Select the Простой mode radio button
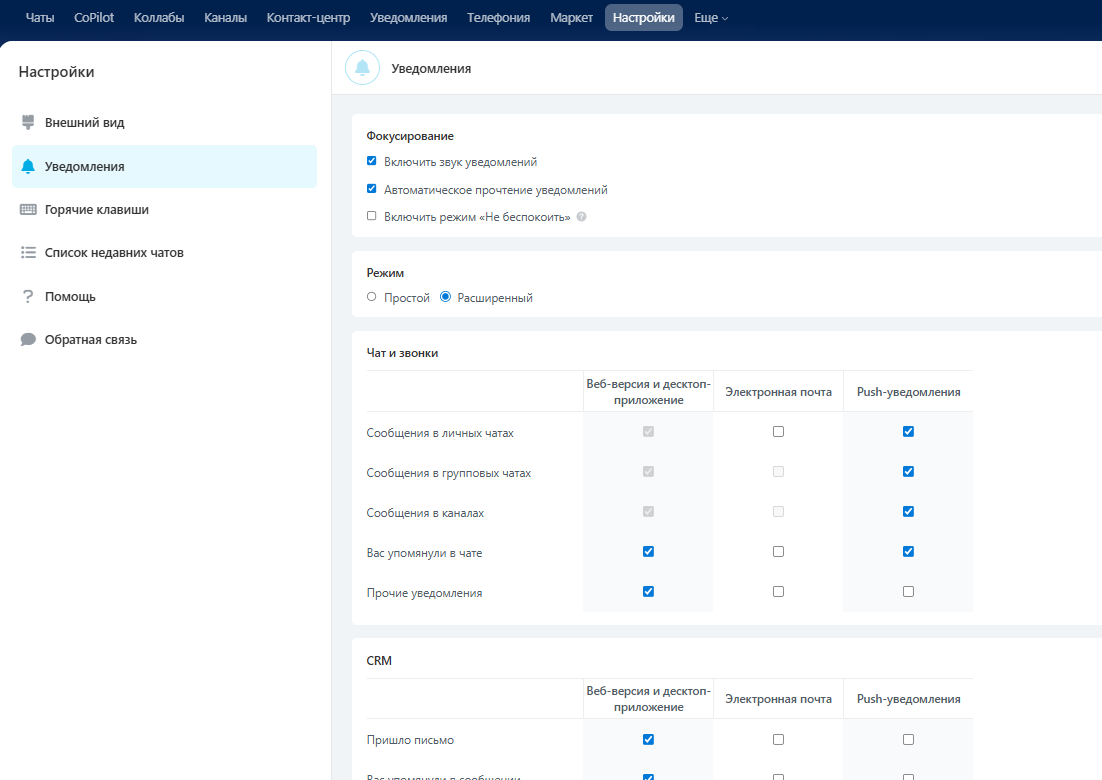 pos(372,297)
